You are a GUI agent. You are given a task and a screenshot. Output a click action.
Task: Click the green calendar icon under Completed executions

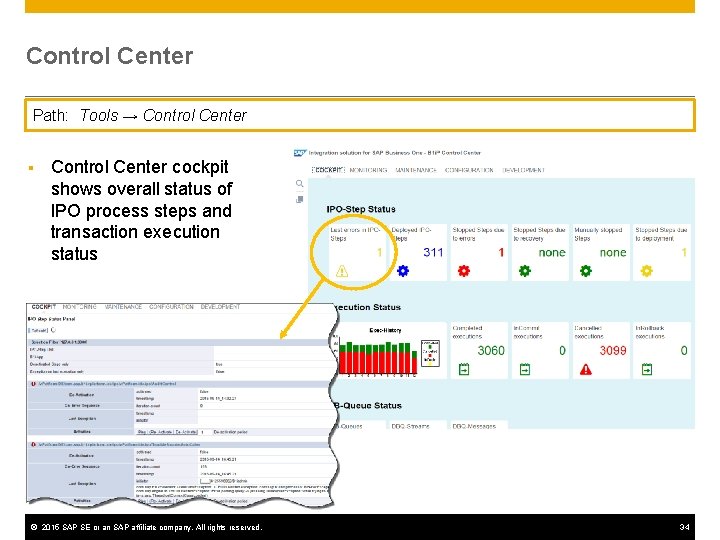point(464,369)
